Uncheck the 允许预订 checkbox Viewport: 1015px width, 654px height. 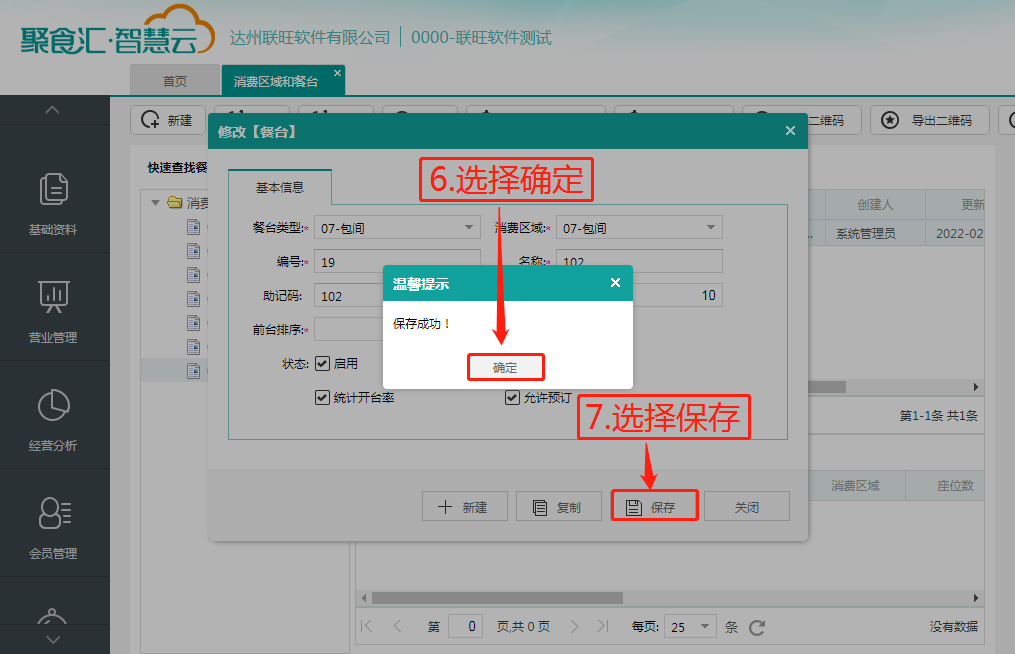[512, 397]
